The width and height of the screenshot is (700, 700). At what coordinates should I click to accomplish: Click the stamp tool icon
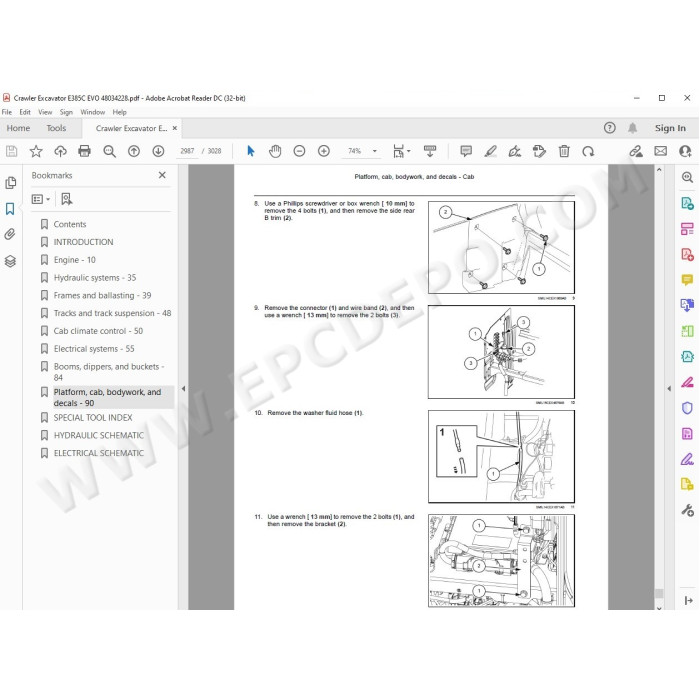coord(539,151)
